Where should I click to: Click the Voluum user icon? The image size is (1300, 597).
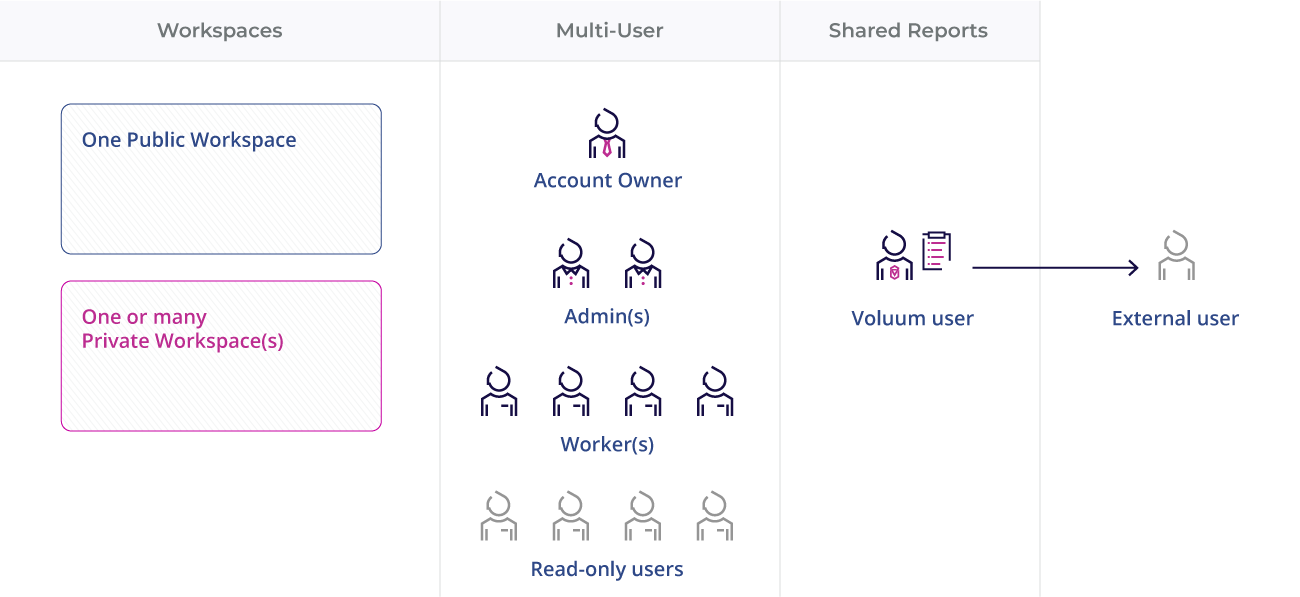pyautogui.click(x=893, y=253)
